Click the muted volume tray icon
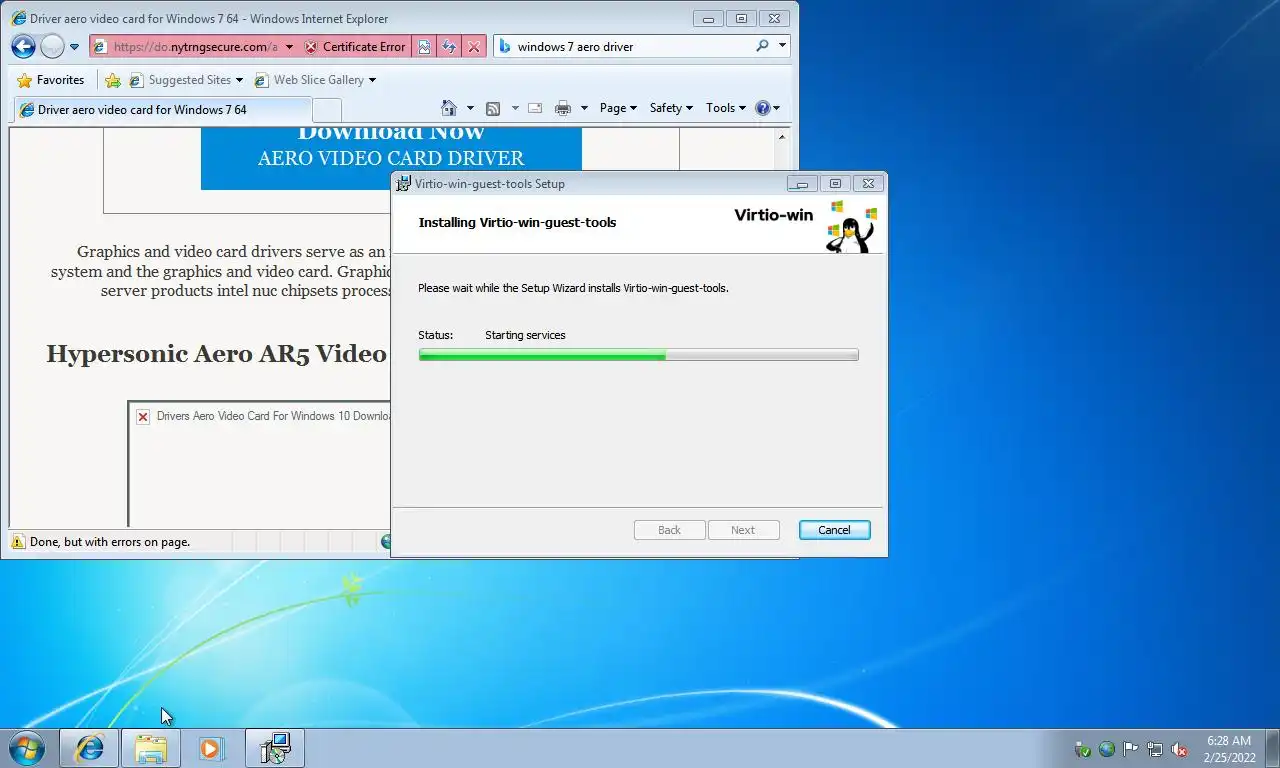 click(1179, 749)
